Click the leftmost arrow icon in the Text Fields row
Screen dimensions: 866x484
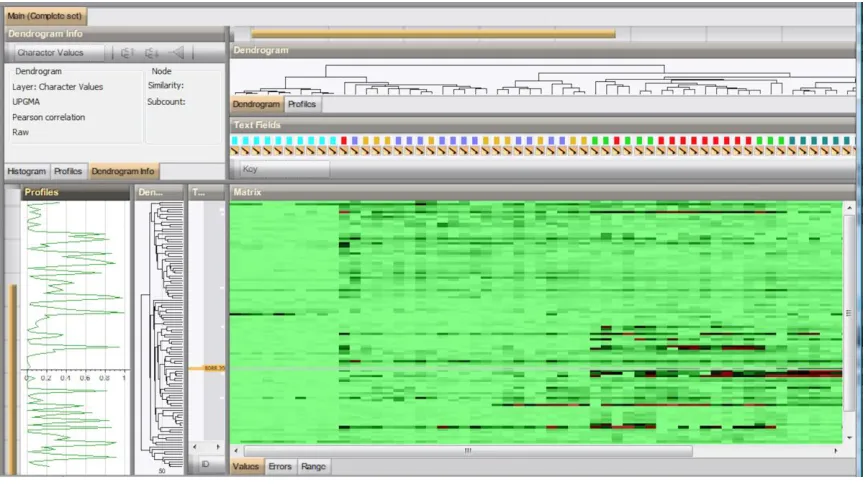tap(235, 150)
